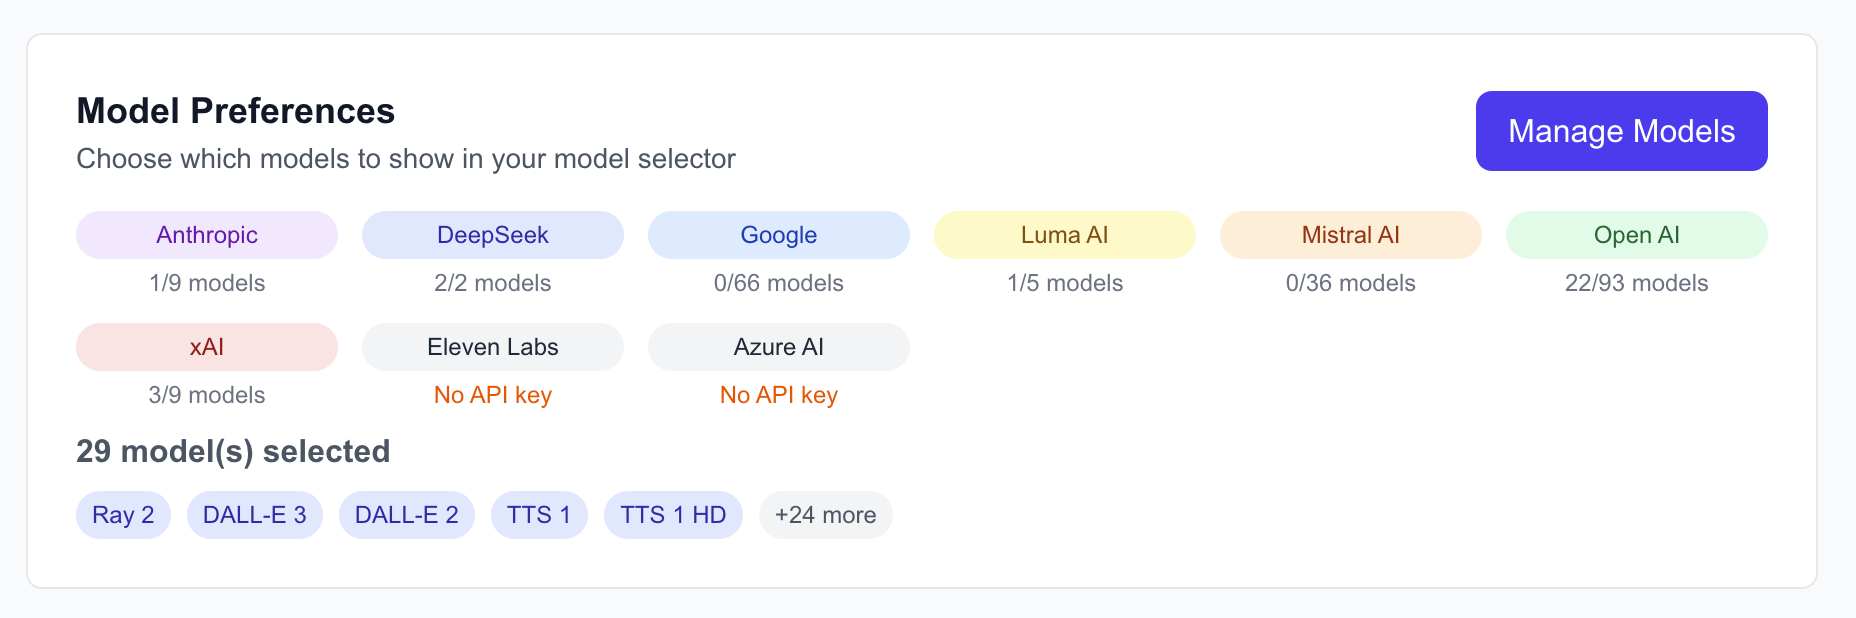This screenshot has width=1856, height=618.
Task: Select the TTS 1 model chip
Action: [x=539, y=515]
